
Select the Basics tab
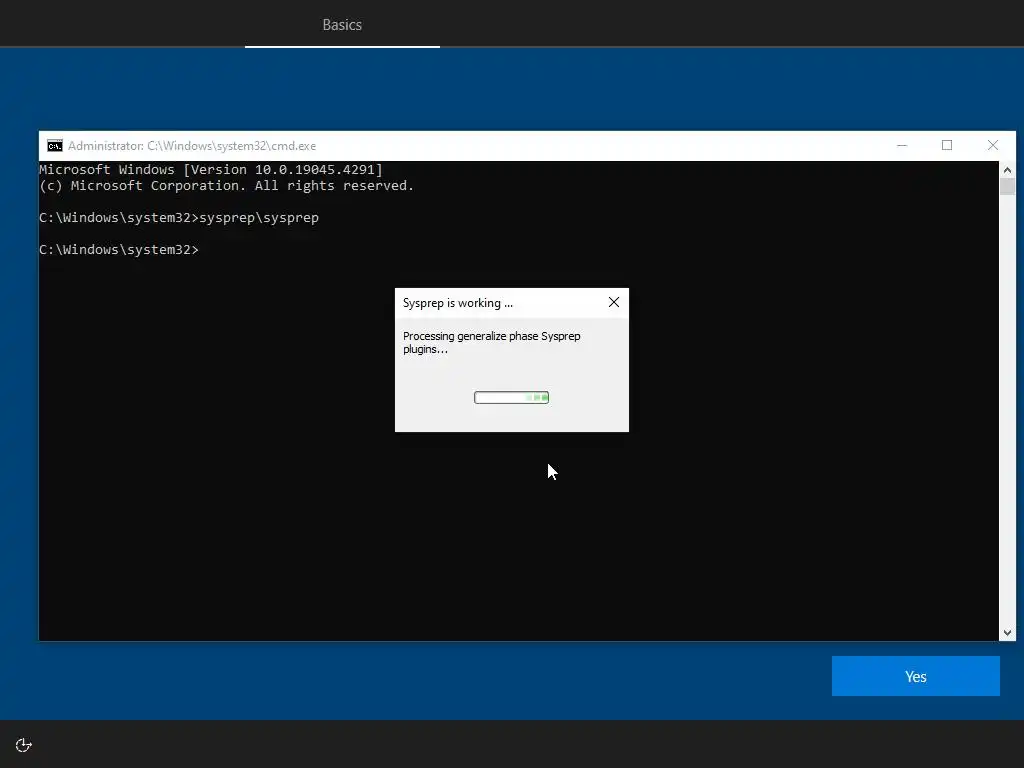(x=342, y=25)
